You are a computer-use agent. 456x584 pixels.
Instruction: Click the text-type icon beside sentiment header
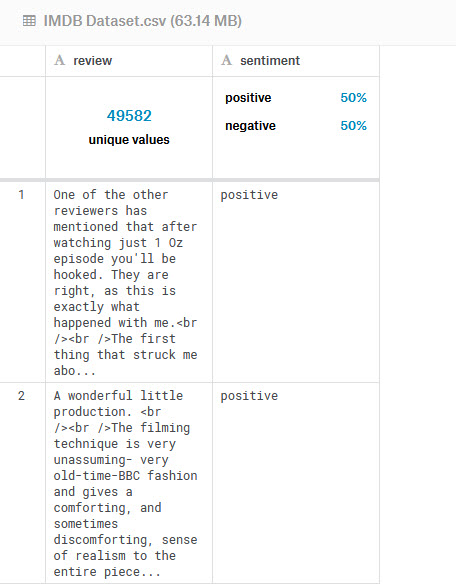tap(227, 60)
